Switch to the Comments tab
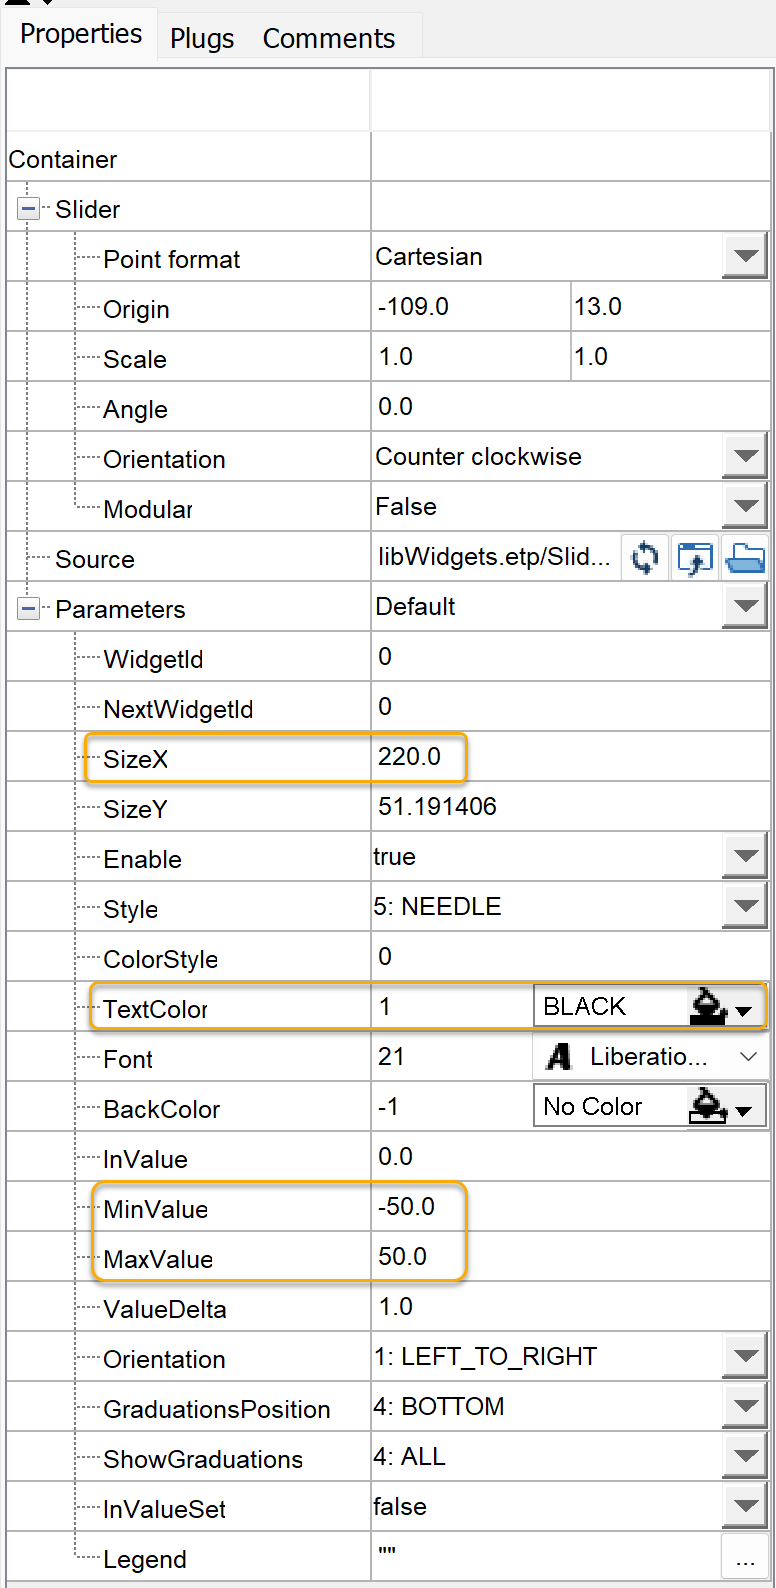 click(329, 38)
